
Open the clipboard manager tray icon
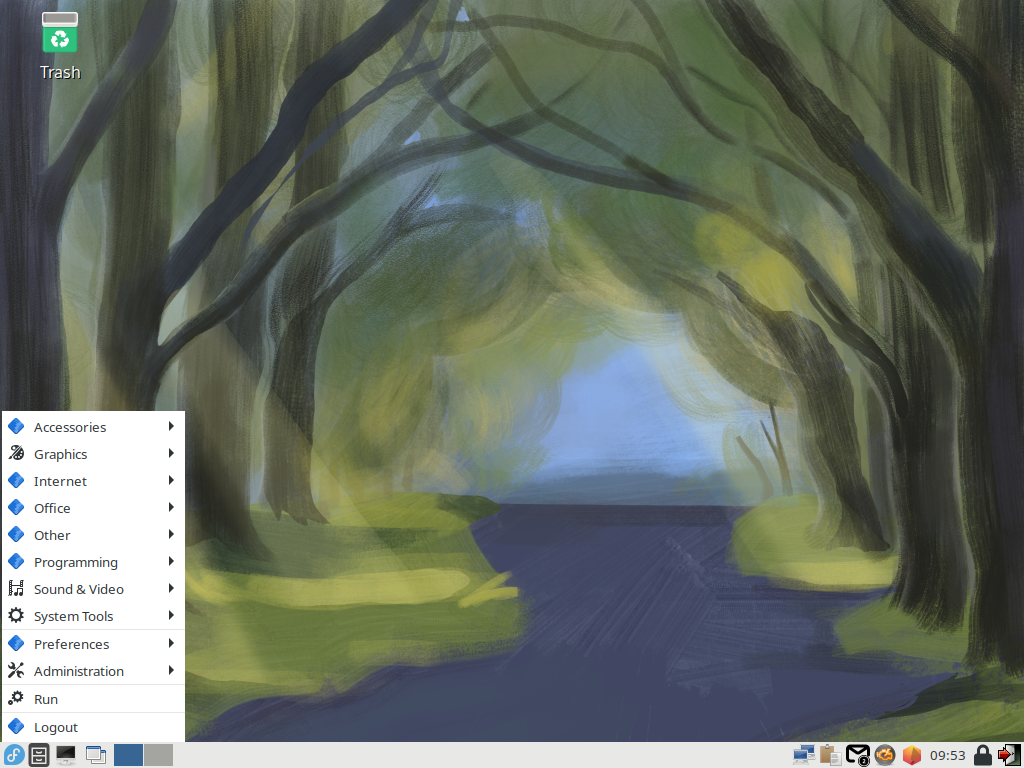tap(831, 755)
